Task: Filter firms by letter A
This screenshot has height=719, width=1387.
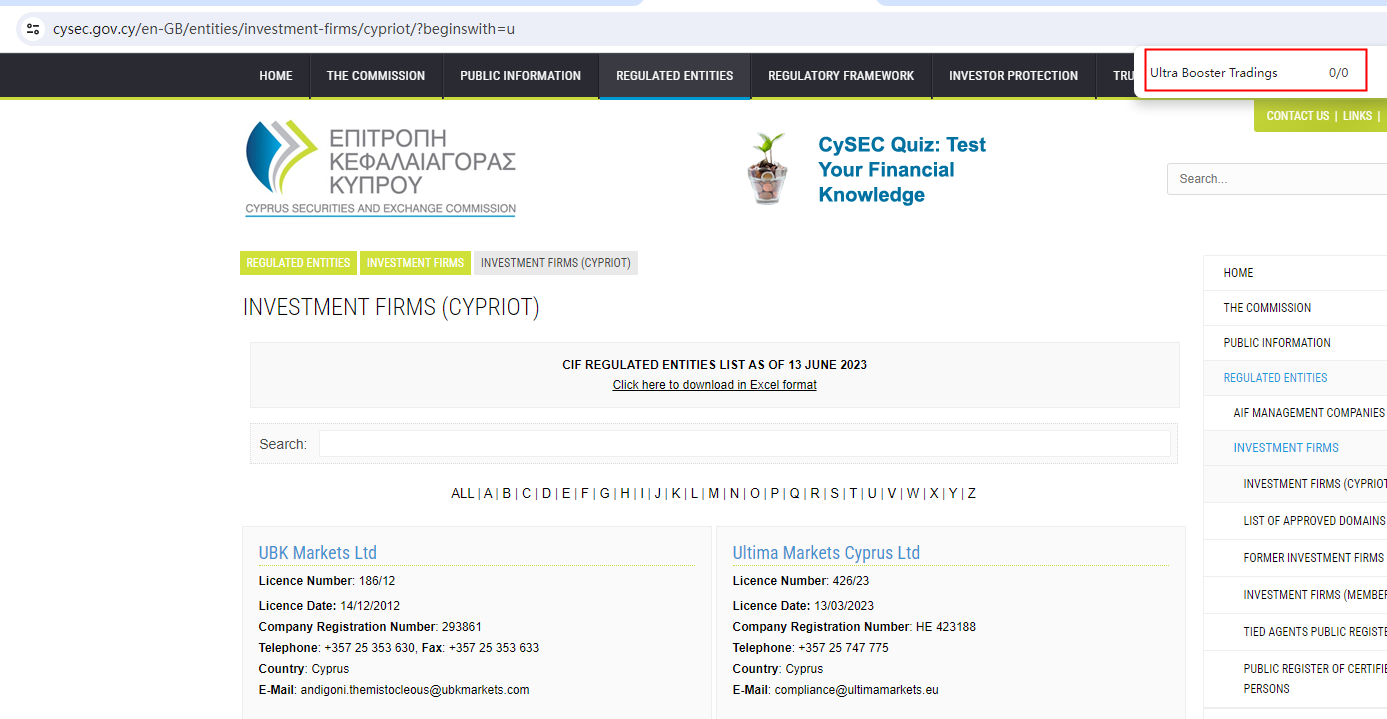Action: pyautogui.click(x=488, y=493)
